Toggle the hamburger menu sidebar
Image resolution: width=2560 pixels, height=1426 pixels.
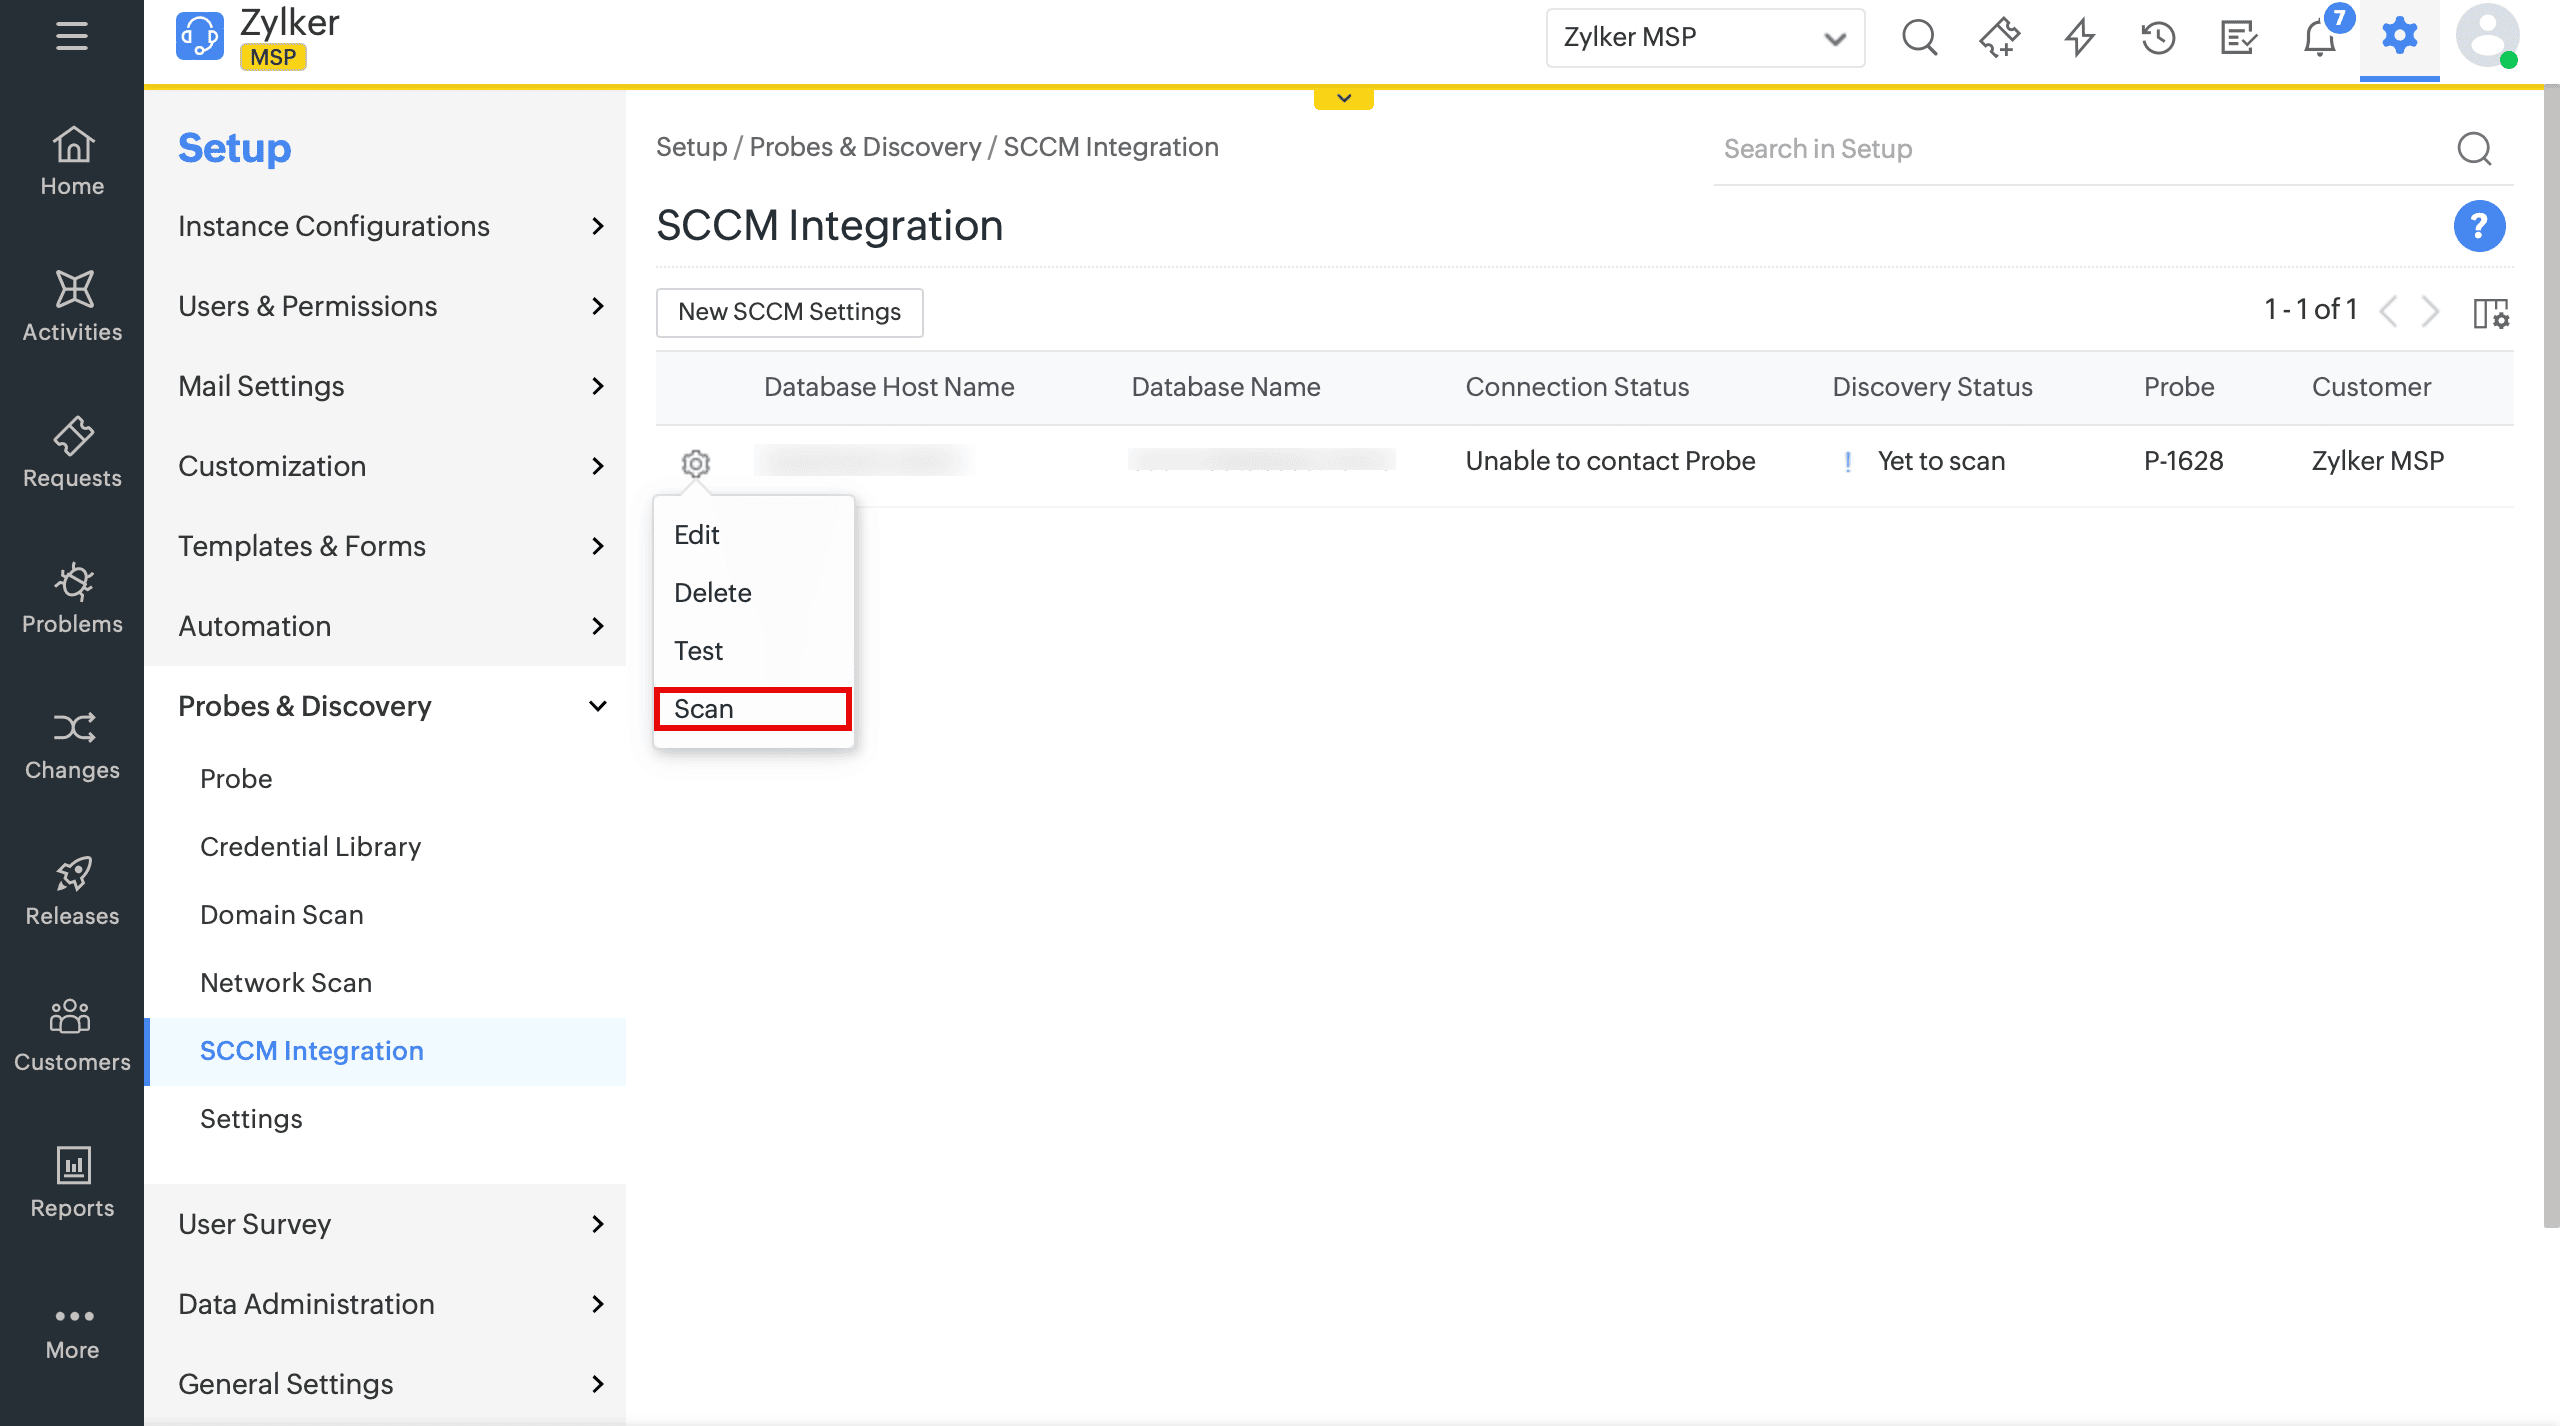click(71, 36)
